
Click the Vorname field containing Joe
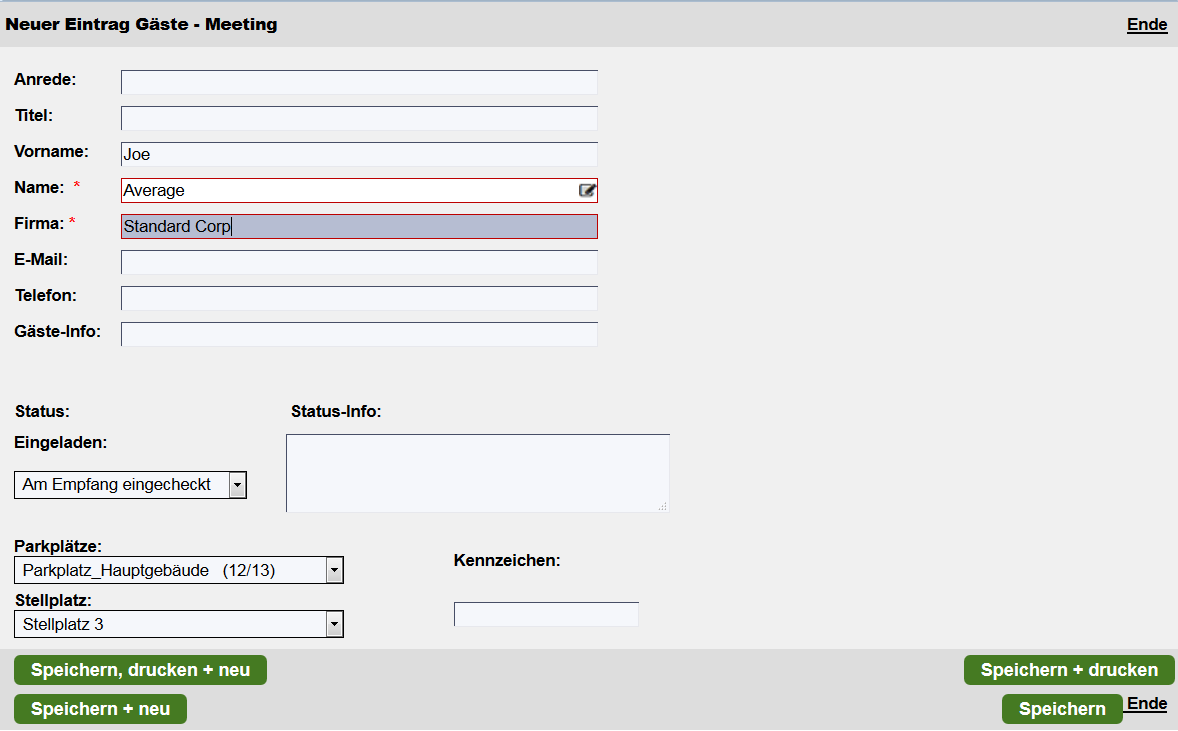point(359,154)
